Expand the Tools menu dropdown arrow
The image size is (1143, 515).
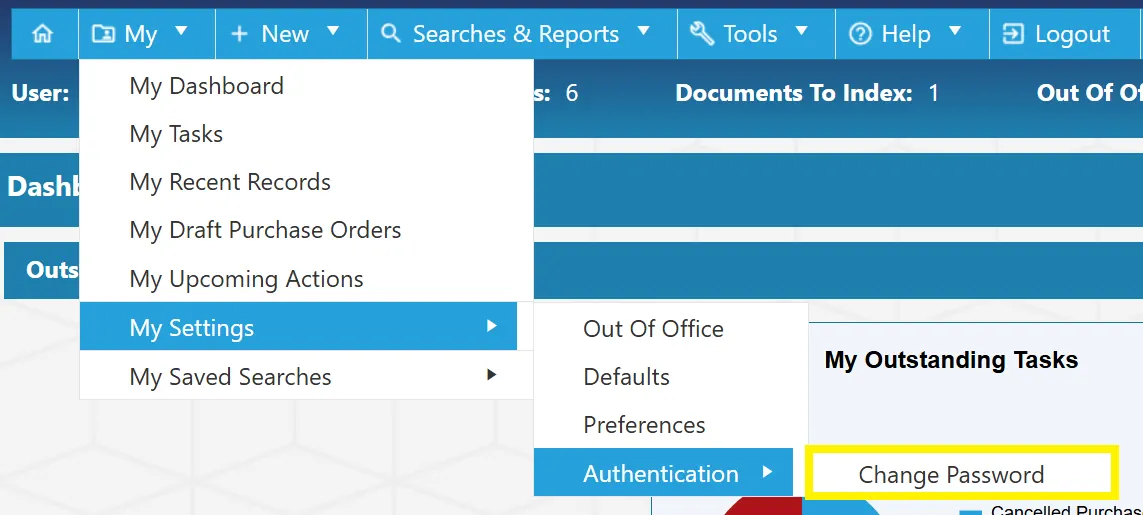(x=802, y=31)
